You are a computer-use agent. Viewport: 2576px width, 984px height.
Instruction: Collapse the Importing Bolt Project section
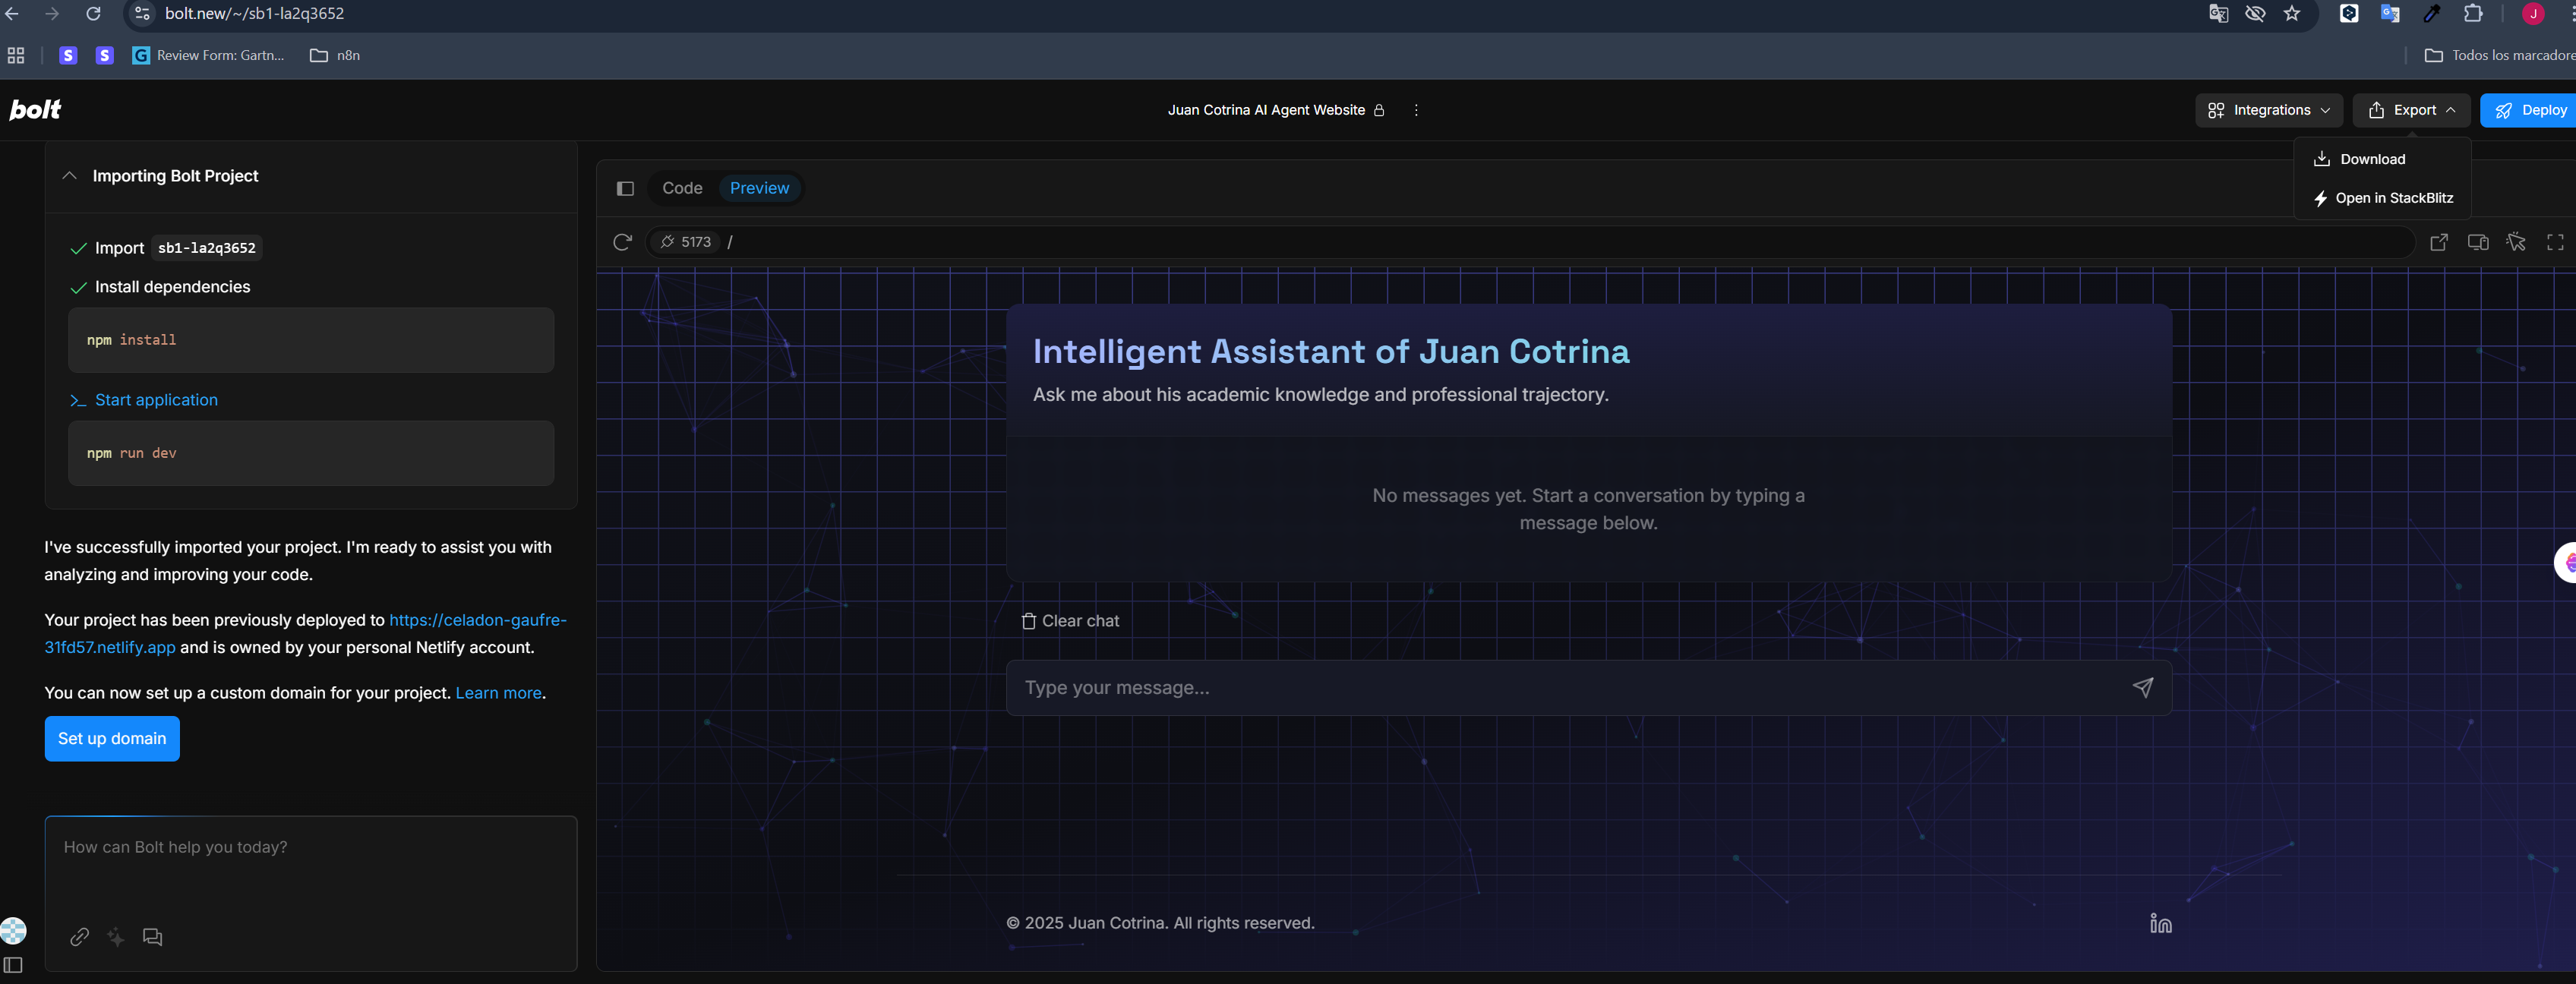[69, 176]
